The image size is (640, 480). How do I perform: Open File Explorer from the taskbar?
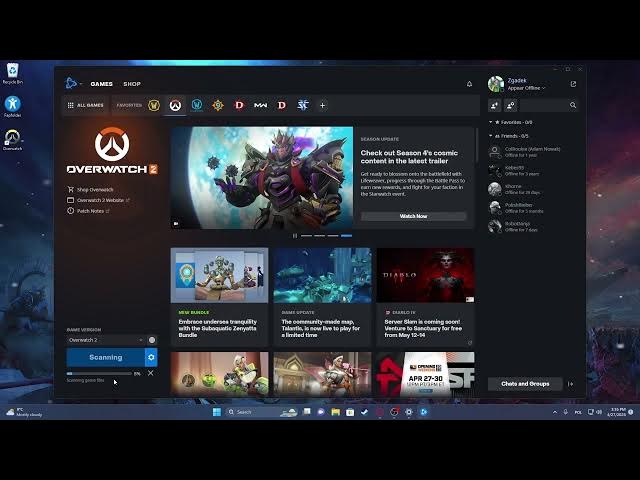(x=336, y=412)
